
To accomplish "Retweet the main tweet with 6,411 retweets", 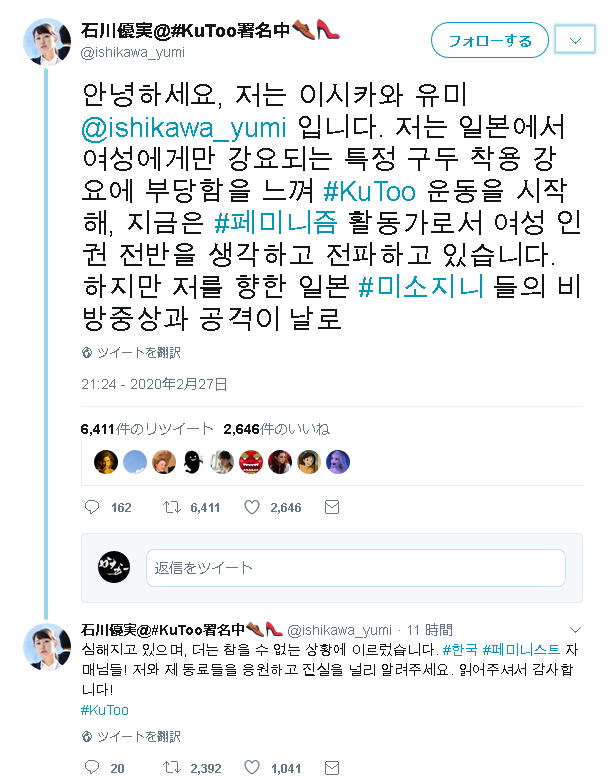I will [x=172, y=507].
